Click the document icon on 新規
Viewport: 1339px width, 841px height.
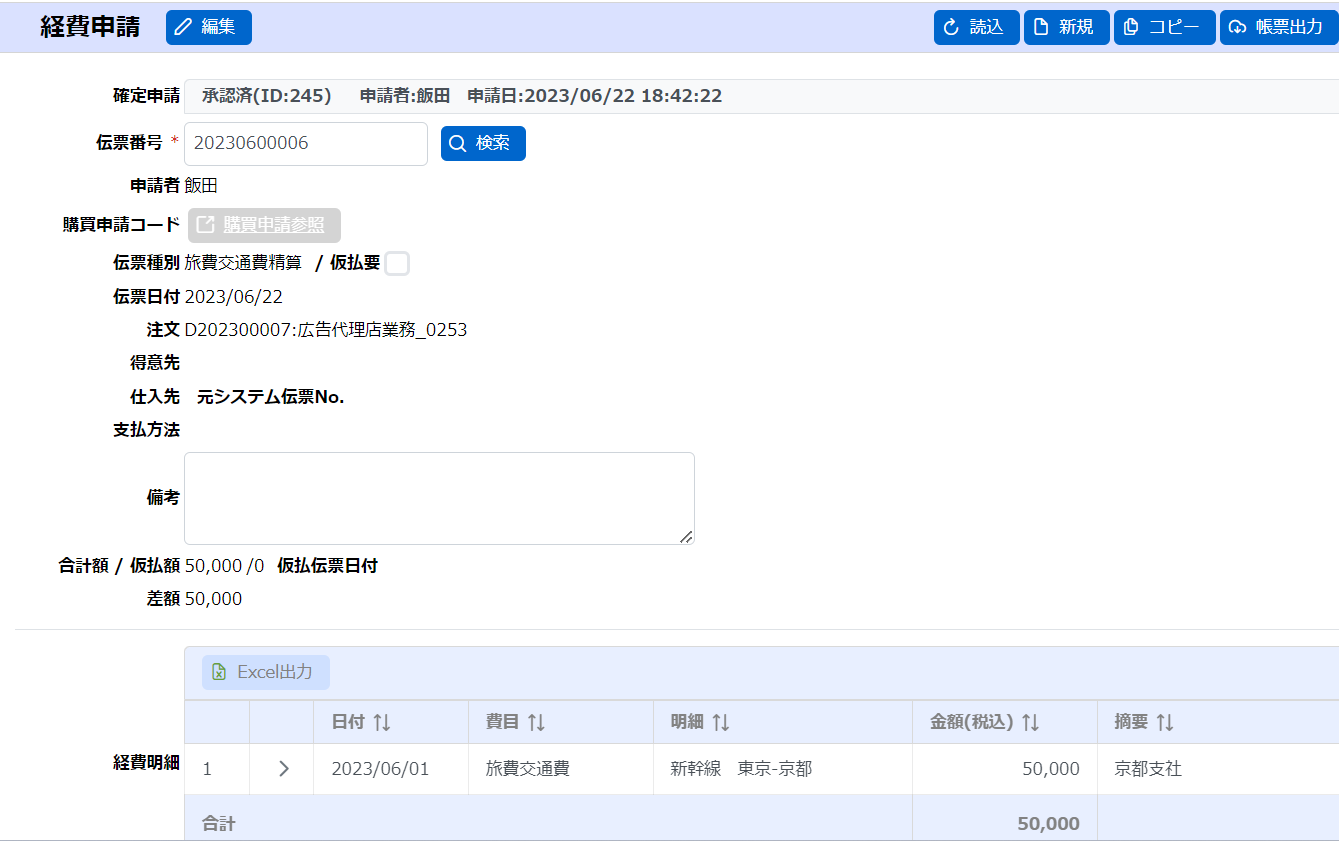1041,27
